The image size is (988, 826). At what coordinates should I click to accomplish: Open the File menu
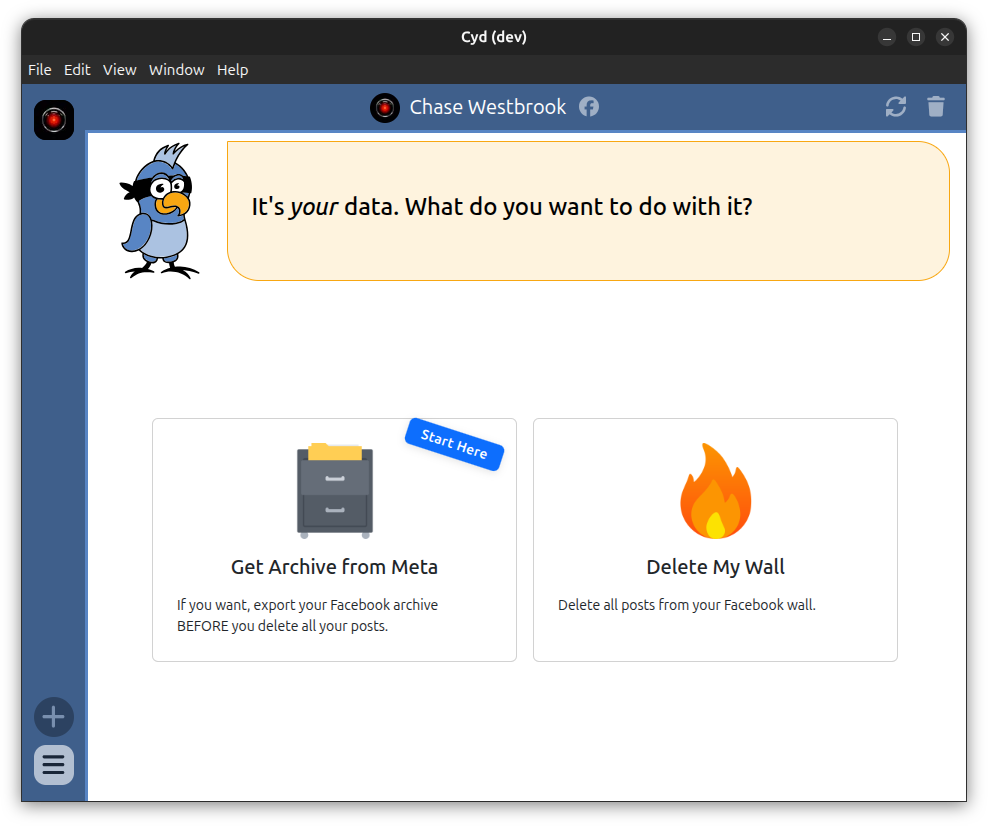pyautogui.click(x=40, y=70)
